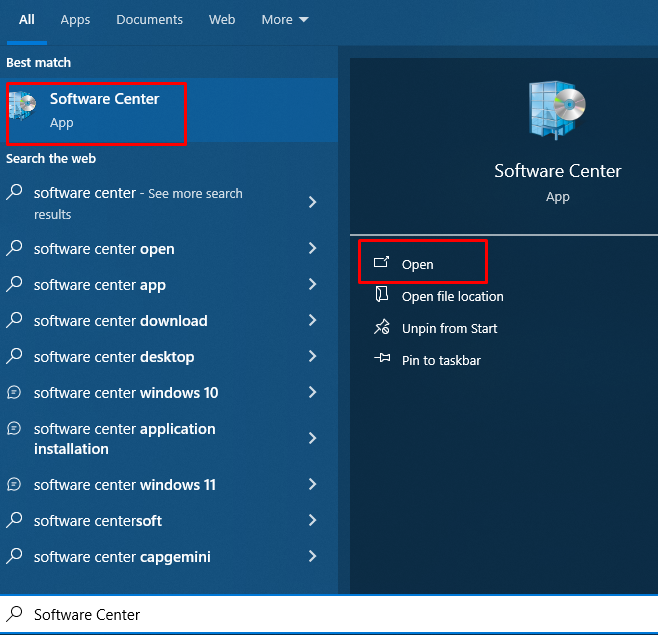Expand chevron for 'See more search results' row
This screenshot has height=635, width=658.
coord(313,202)
